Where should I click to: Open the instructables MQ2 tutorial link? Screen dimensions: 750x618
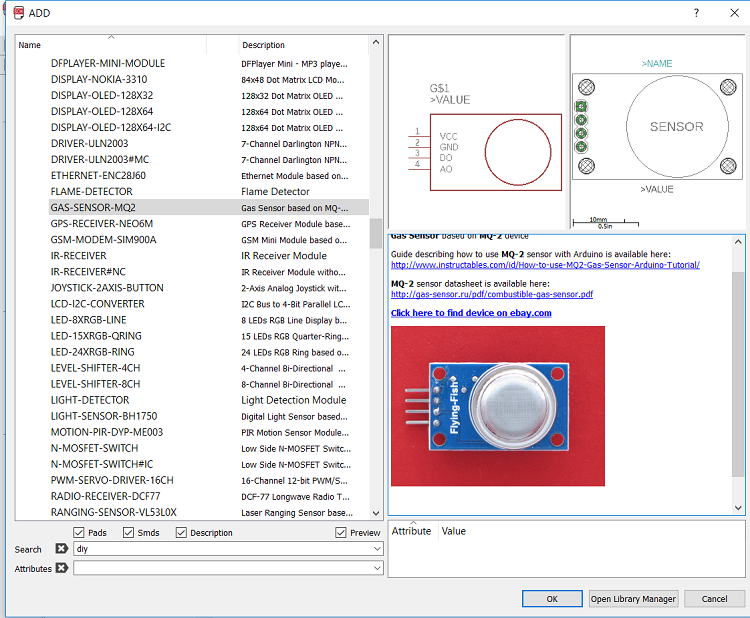tap(545, 265)
